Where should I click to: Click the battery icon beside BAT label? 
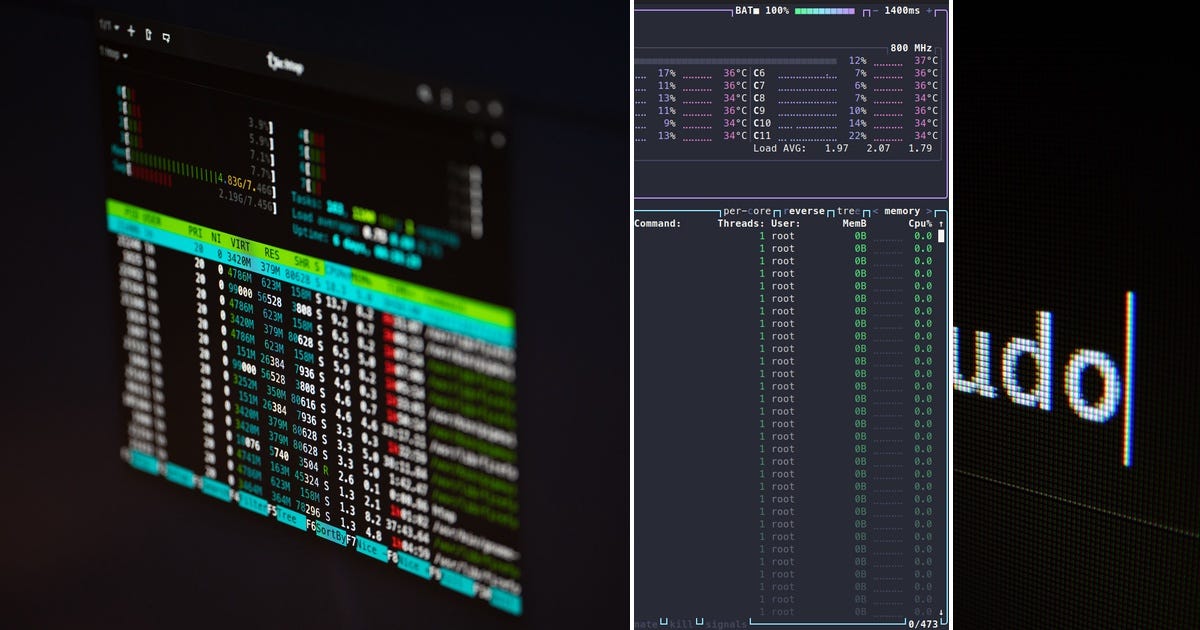tap(754, 11)
